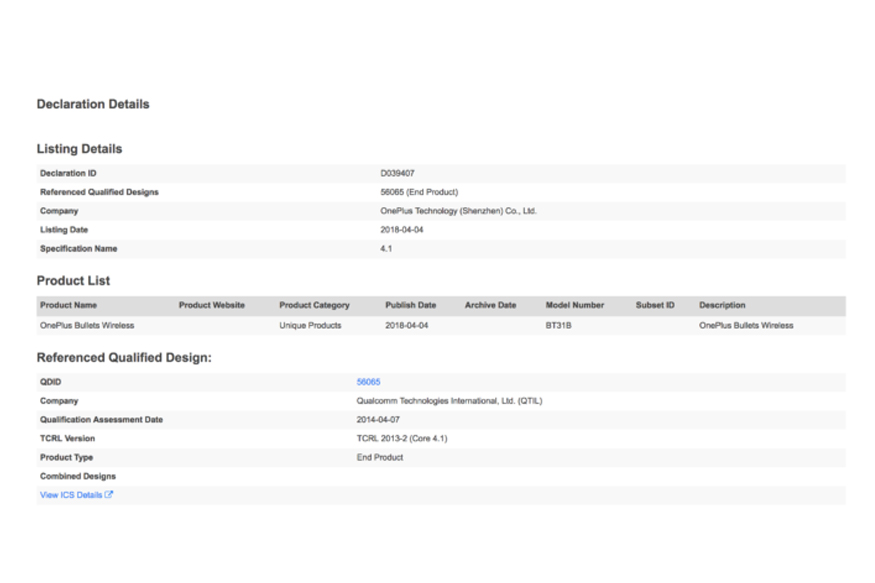Screen dimensions: 875x583
Task: Click the Declaration Details heading
Action: (93, 104)
